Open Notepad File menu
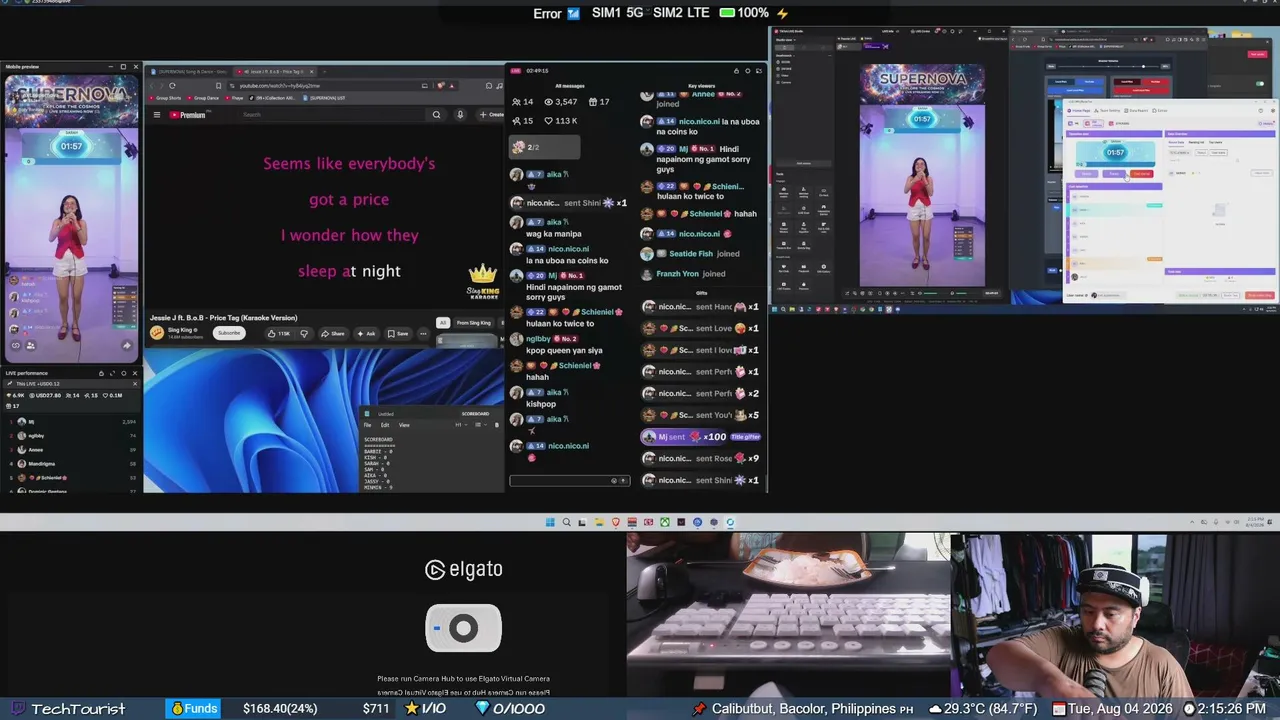1280x720 pixels. [367, 425]
